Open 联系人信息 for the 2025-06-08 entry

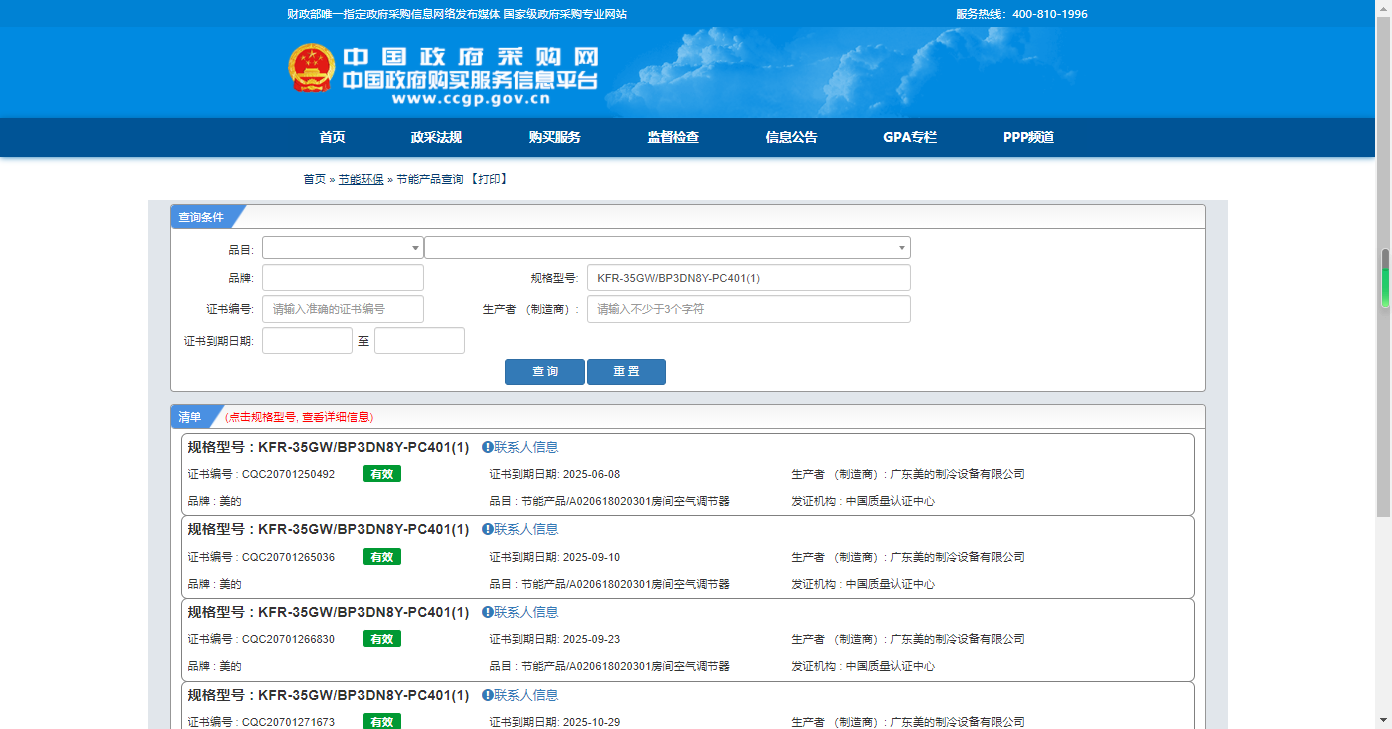click(x=526, y=447)
